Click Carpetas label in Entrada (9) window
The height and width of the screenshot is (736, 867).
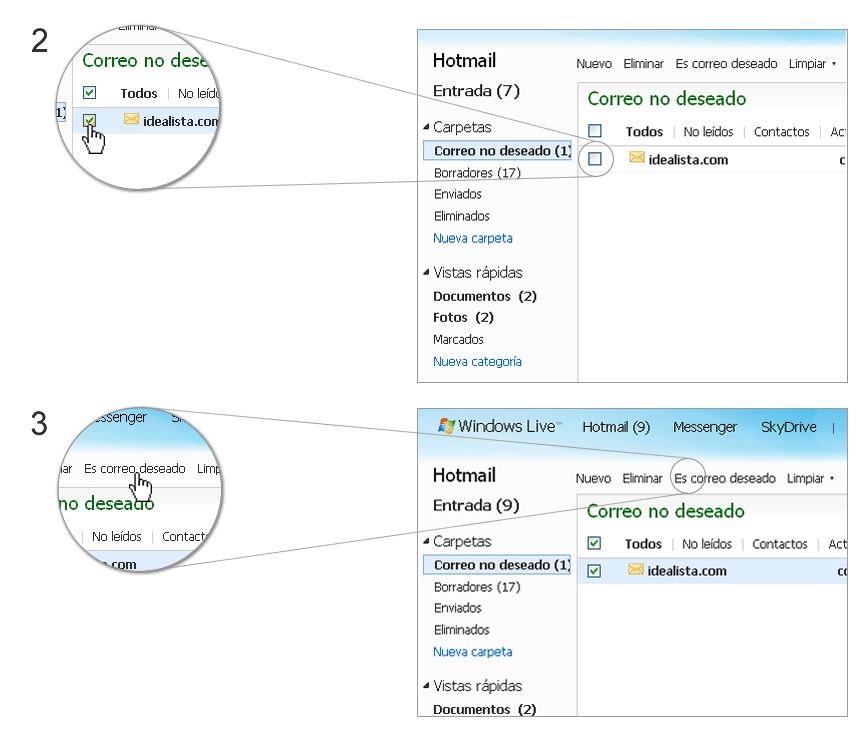pos(462,541)
